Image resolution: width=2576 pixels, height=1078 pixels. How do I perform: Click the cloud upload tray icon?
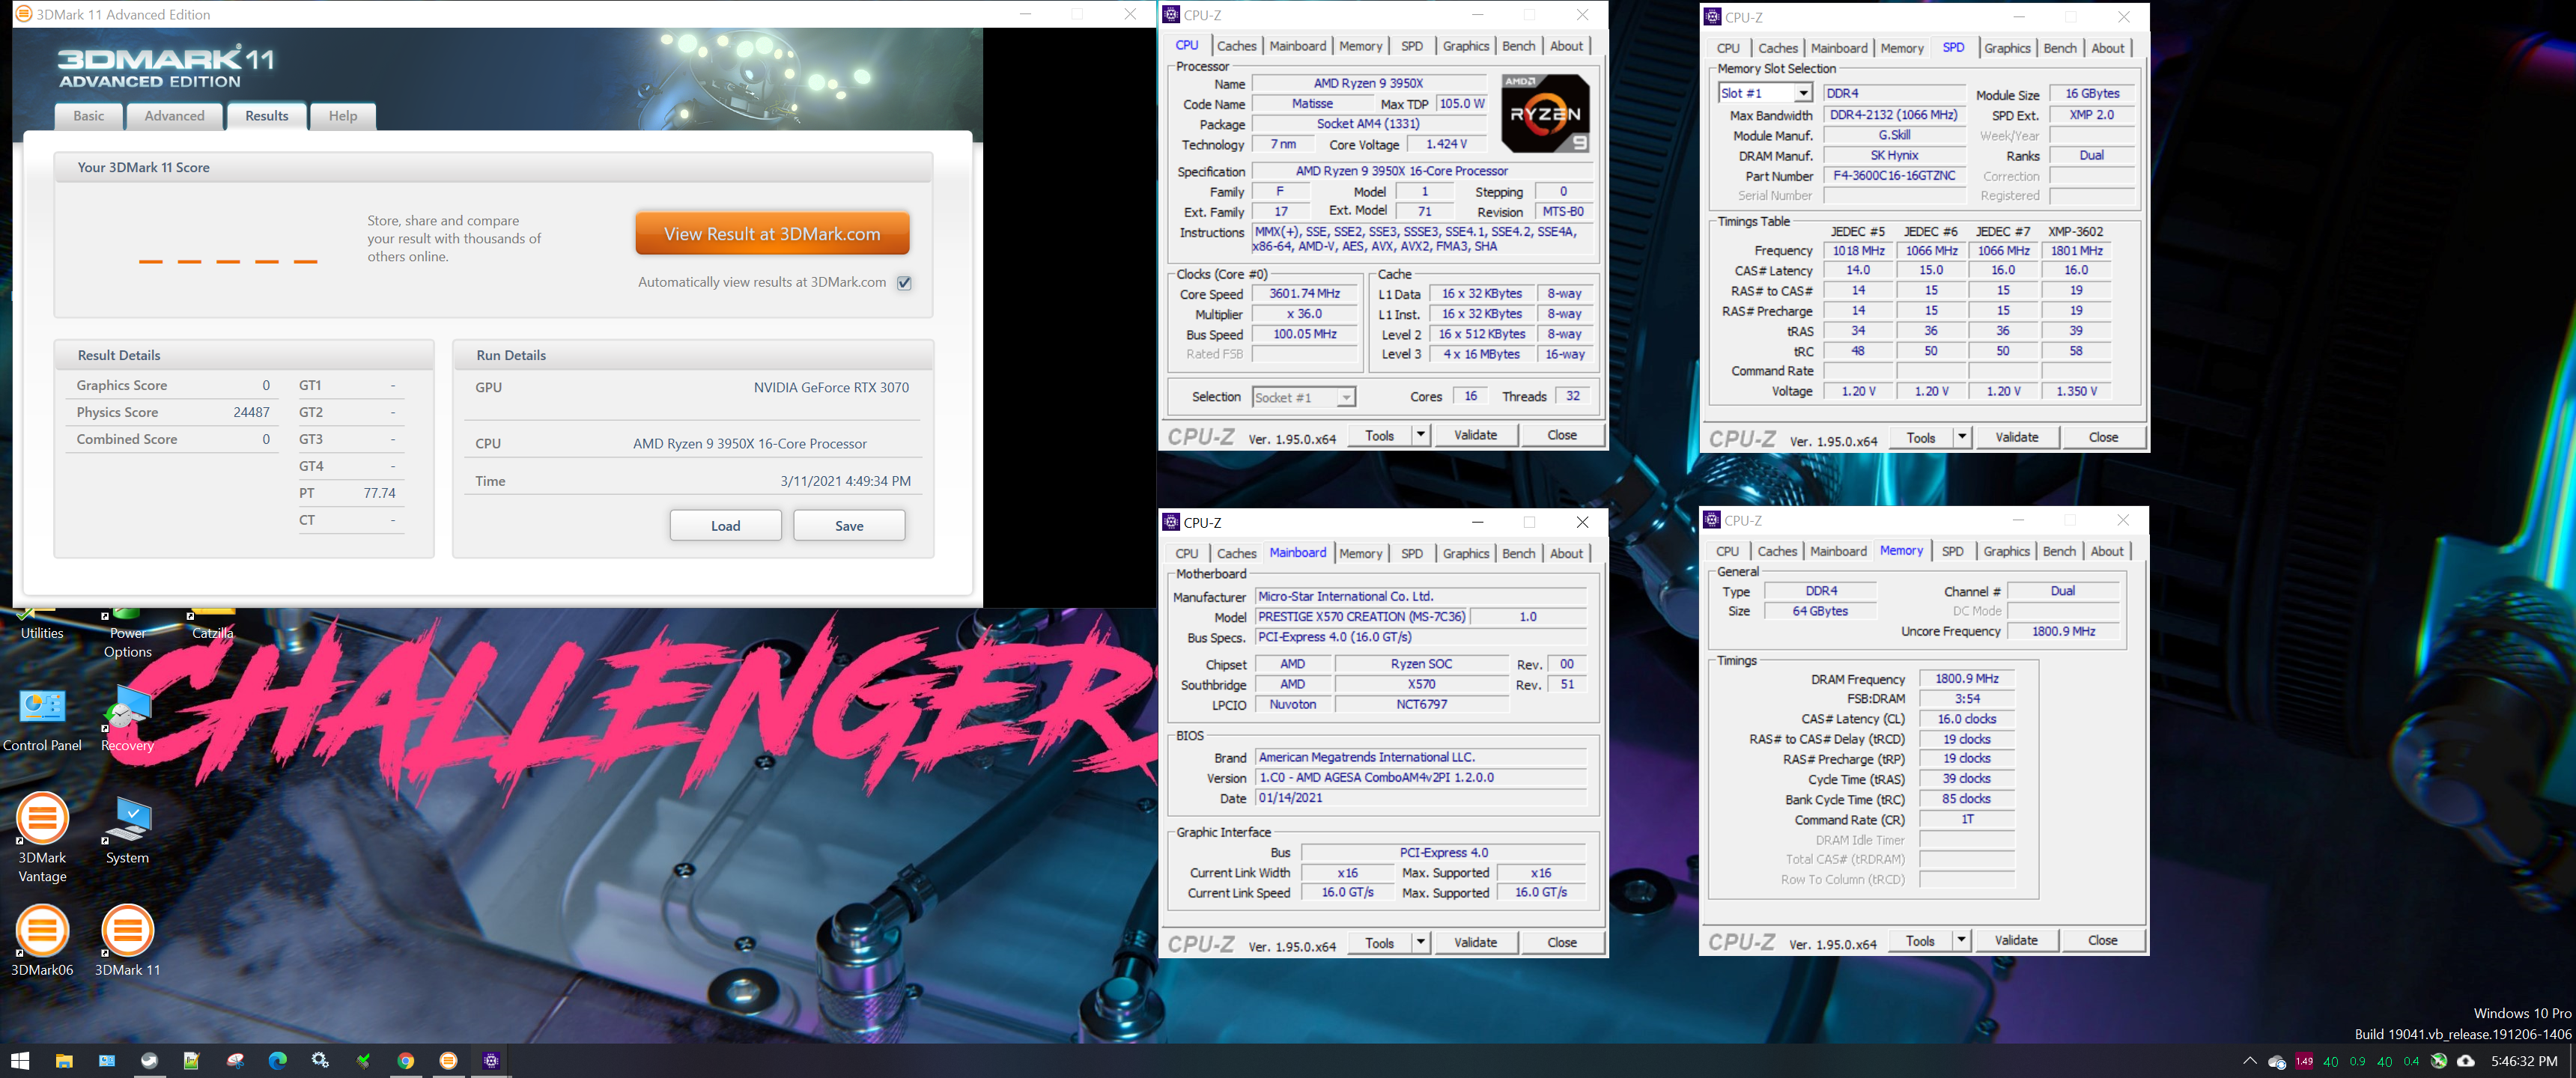2466,1061
